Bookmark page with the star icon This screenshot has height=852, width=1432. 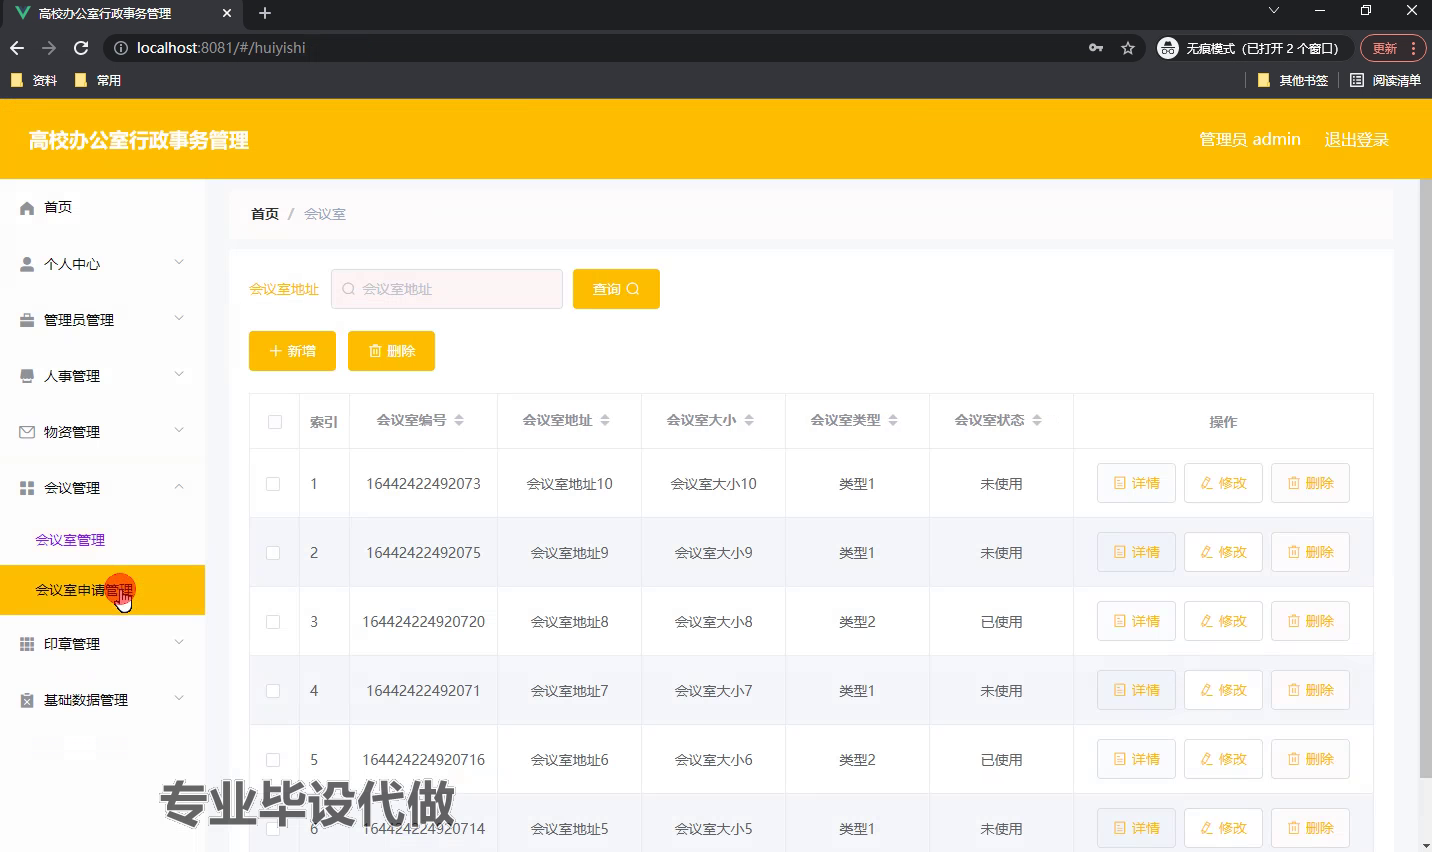(x=1128, y=48)
